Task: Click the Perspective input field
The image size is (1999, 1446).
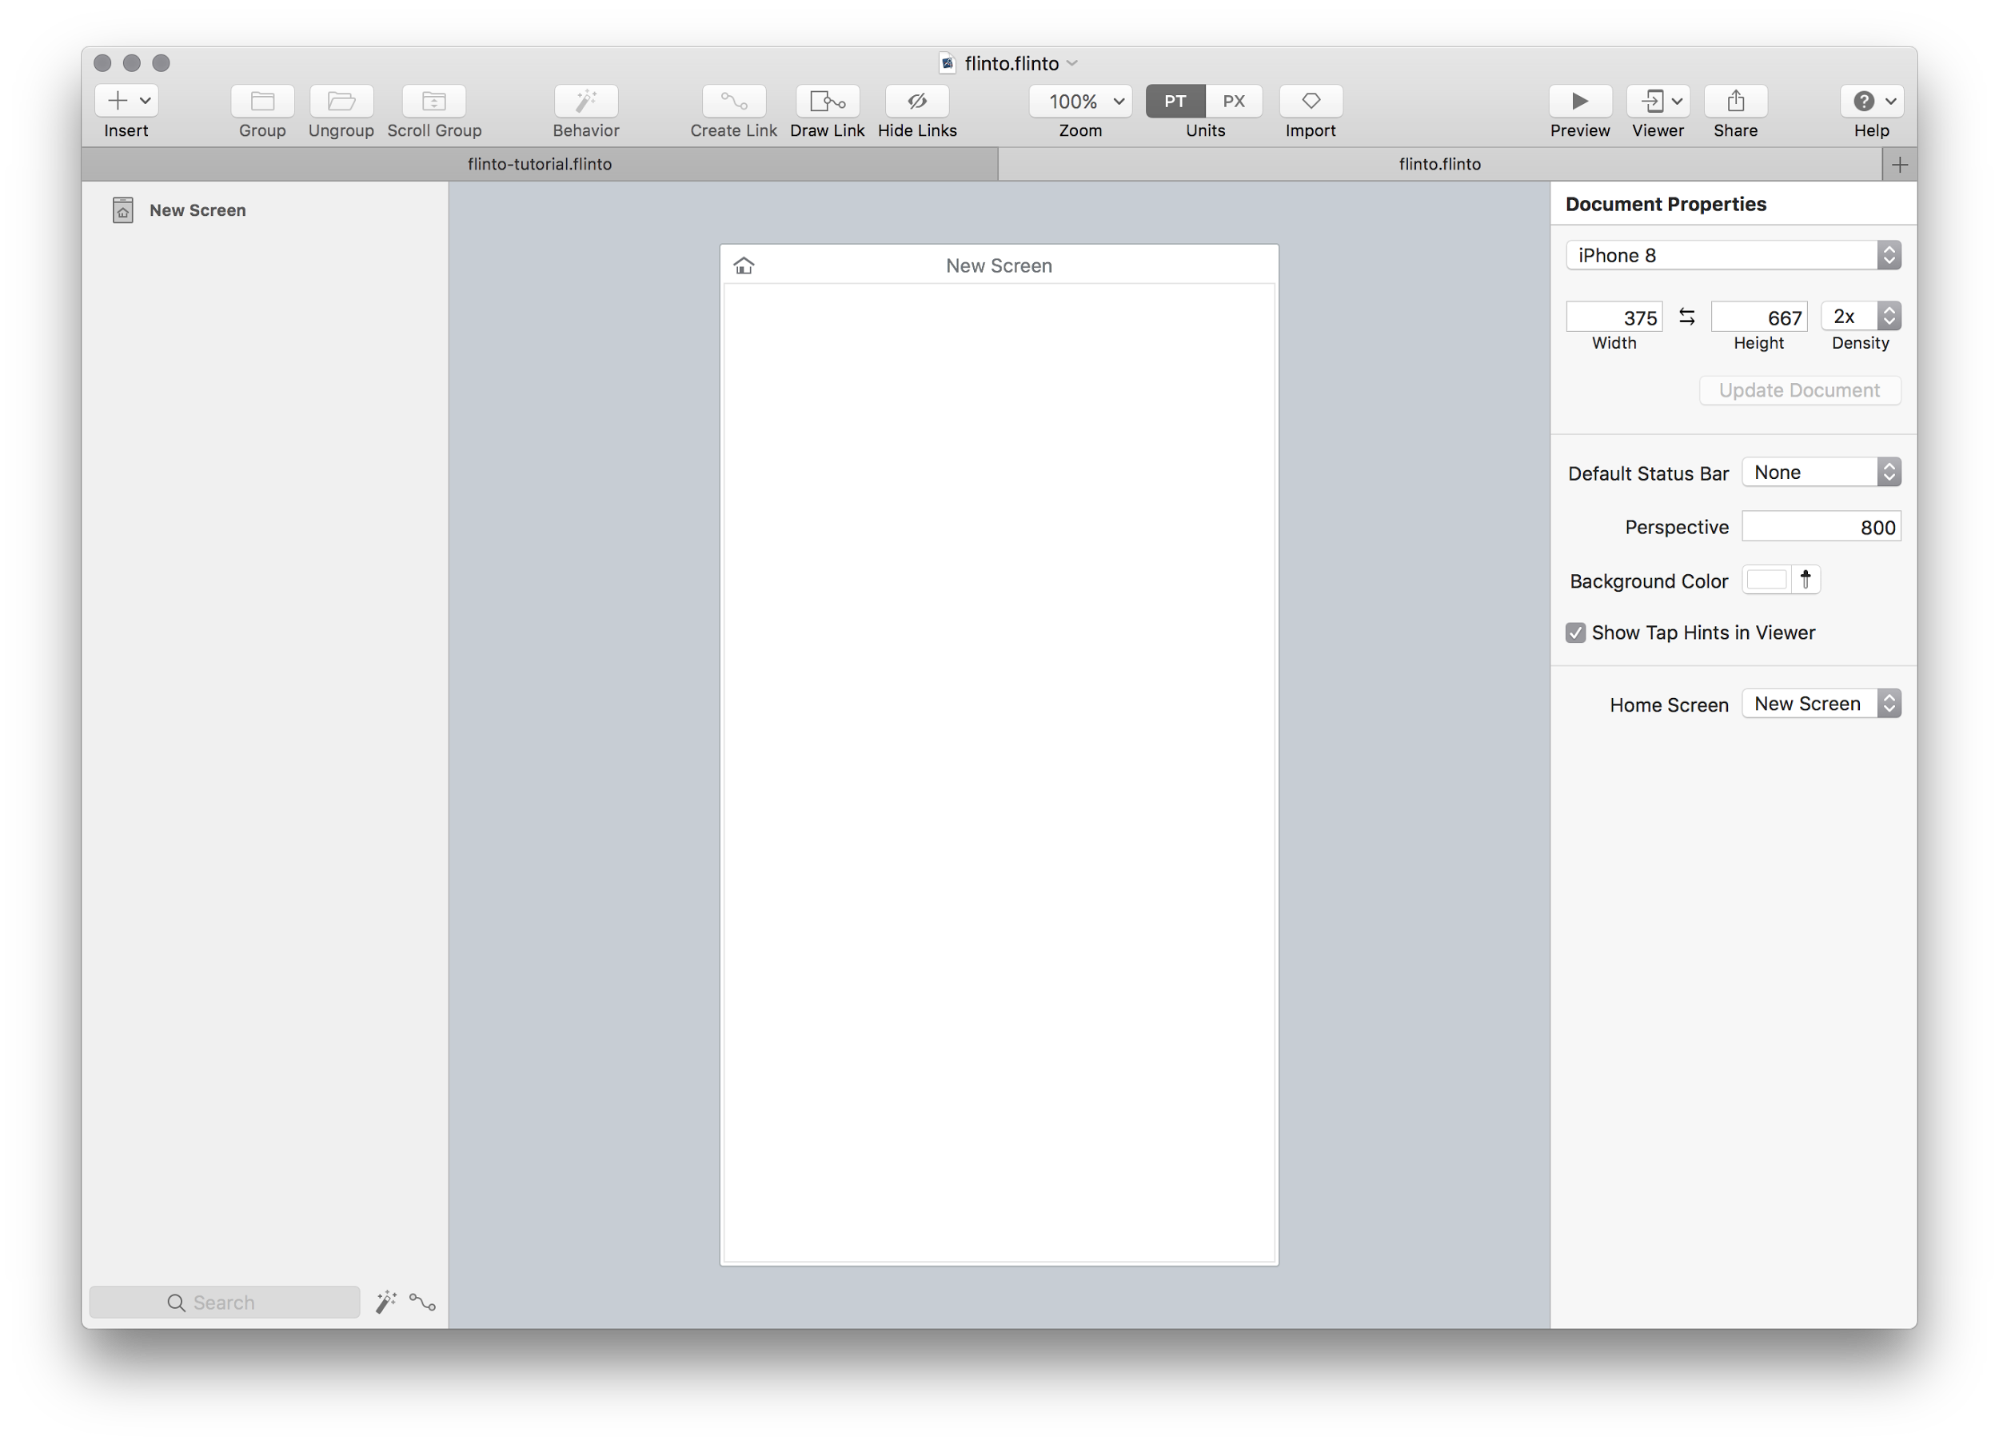Action: tap(1824, 526)
